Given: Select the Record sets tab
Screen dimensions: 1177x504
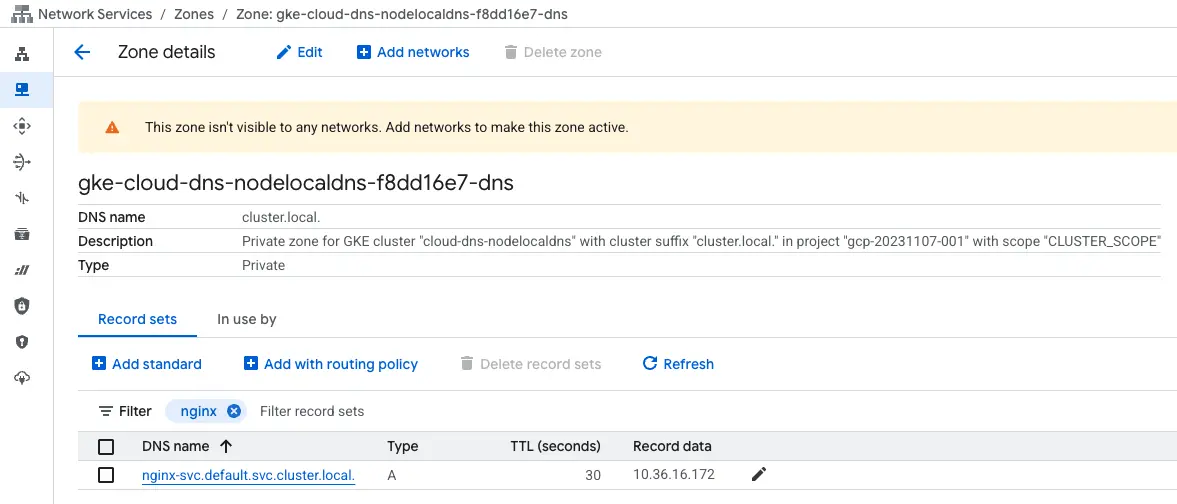Looking at the screenshot, I should pyautogui.click(x=137, y=320).
